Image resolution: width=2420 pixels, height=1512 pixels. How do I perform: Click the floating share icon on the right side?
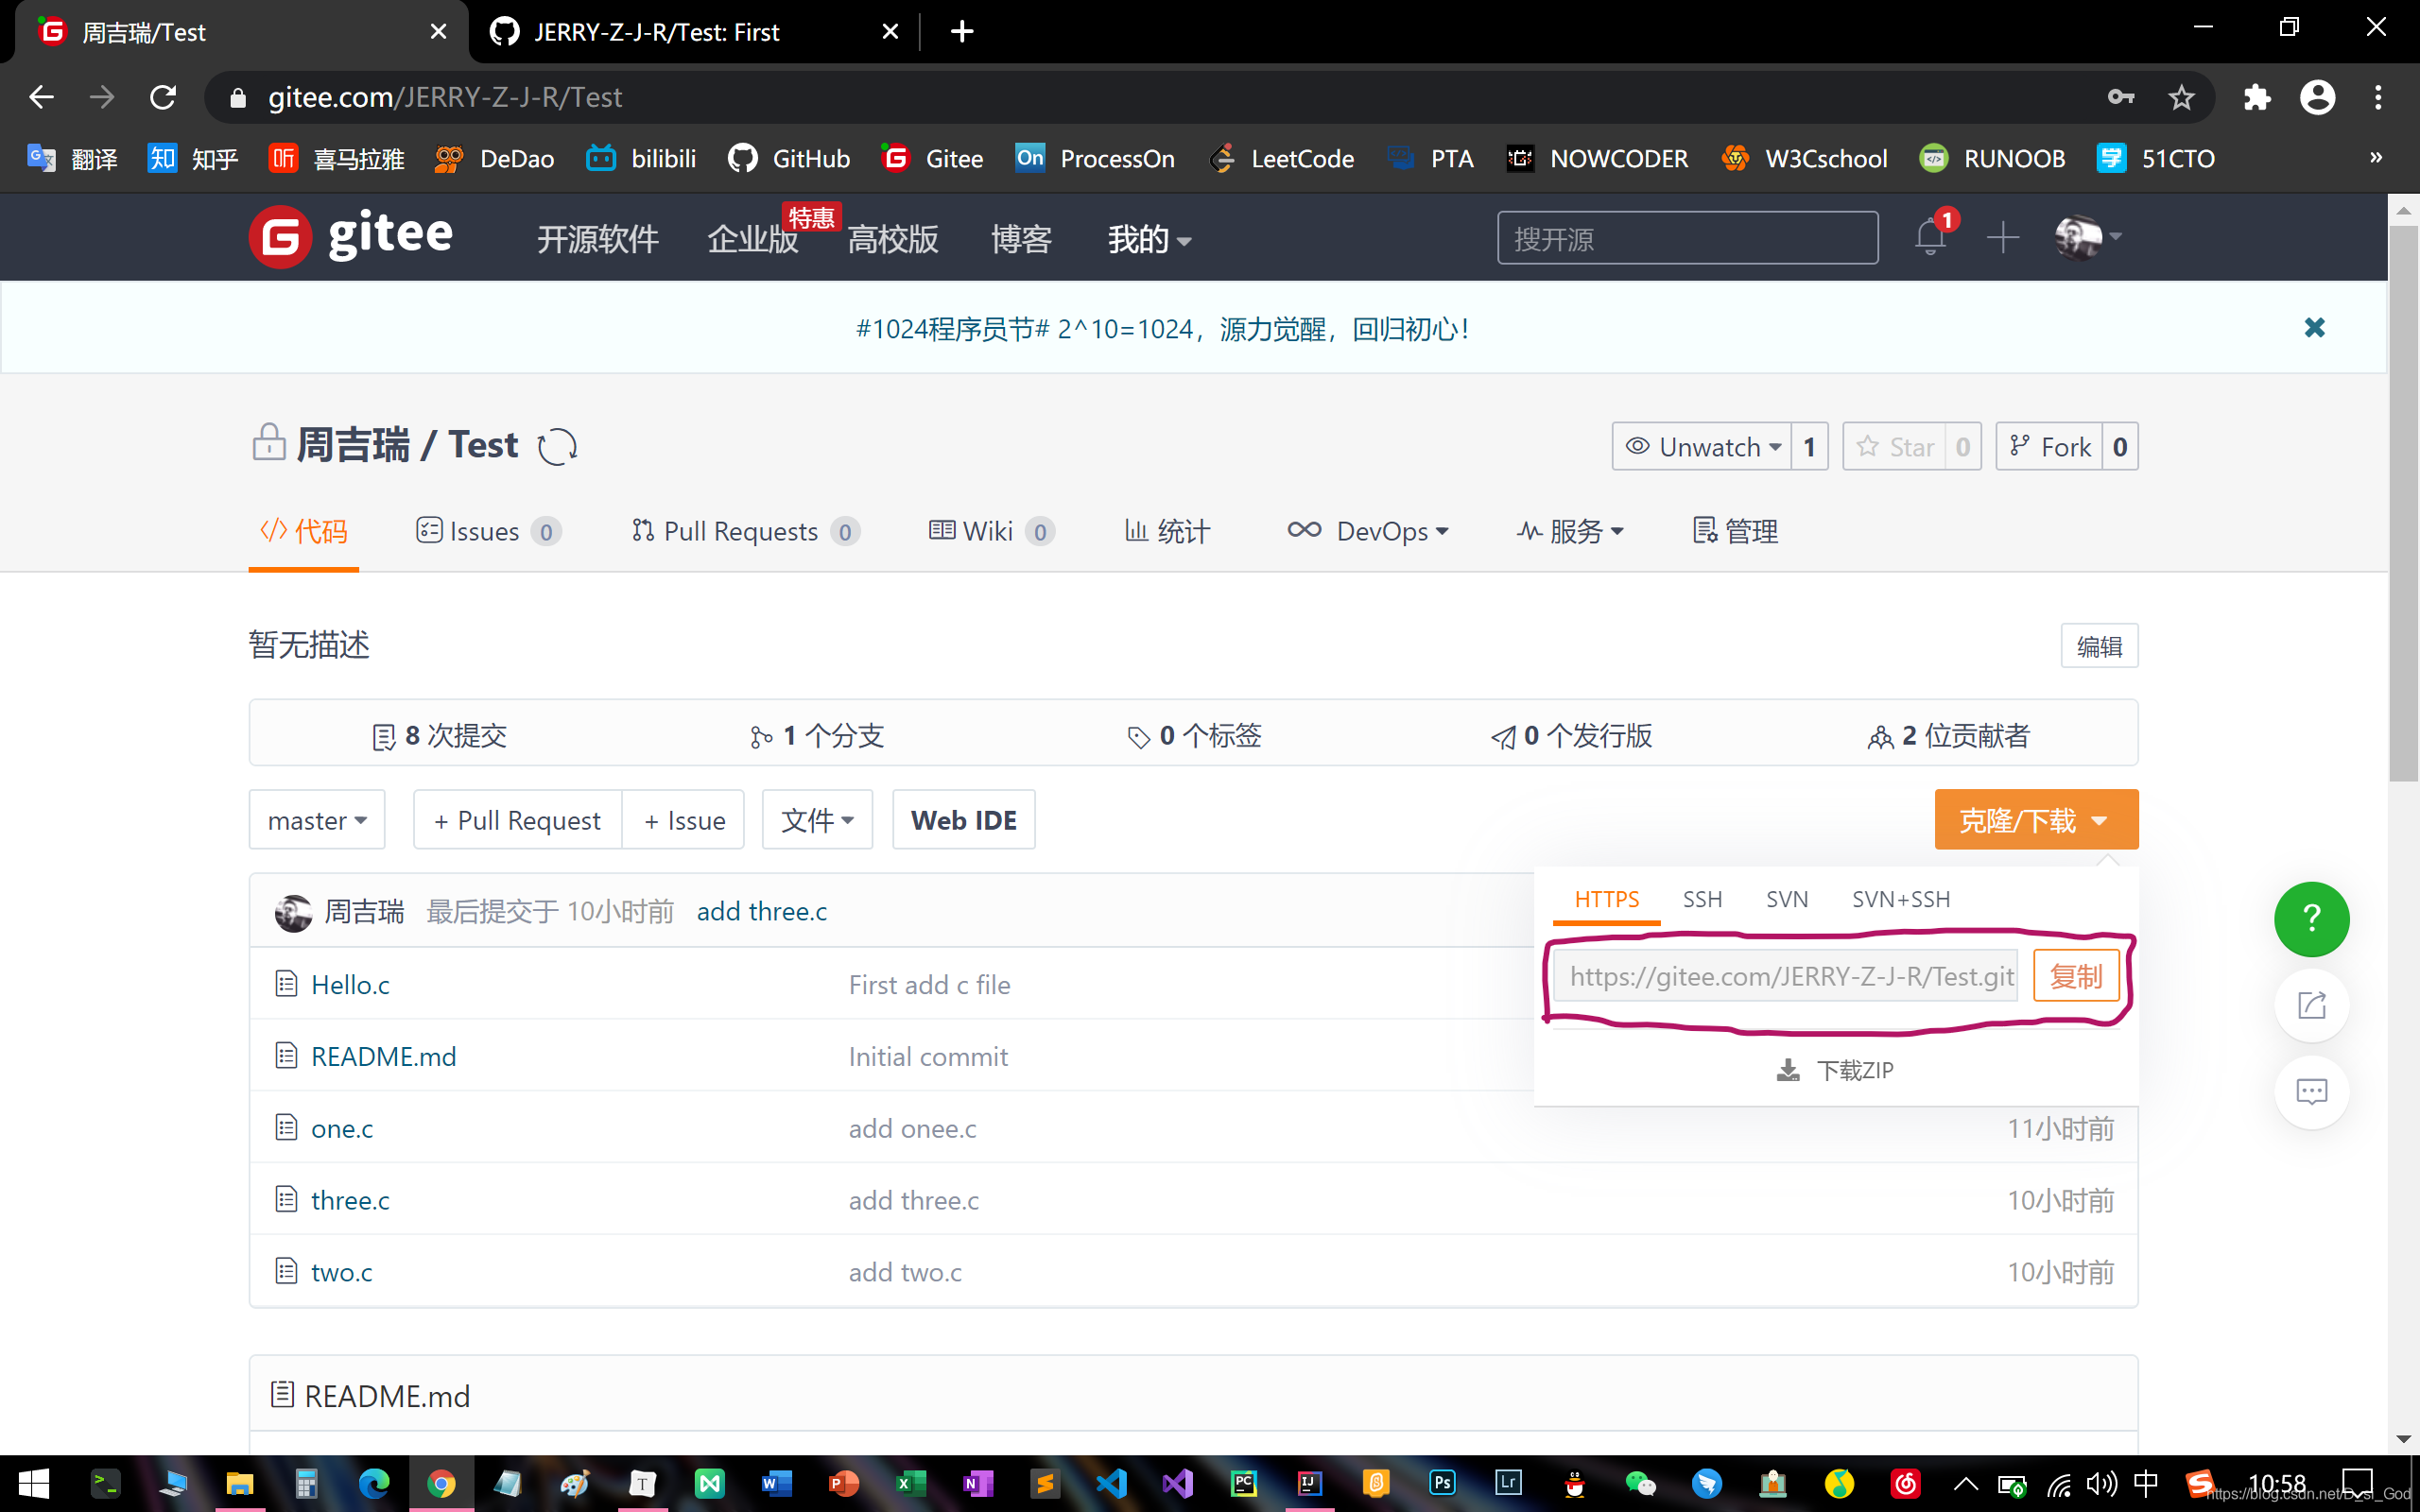(x=2311, y=1005)
